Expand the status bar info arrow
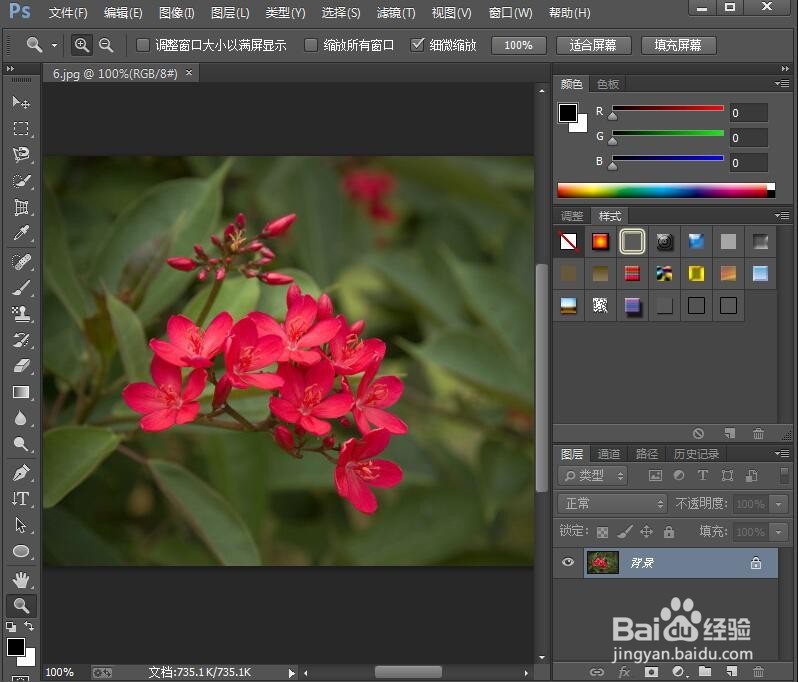The height and width of the screenshot is (682, 798). point(292,673)
